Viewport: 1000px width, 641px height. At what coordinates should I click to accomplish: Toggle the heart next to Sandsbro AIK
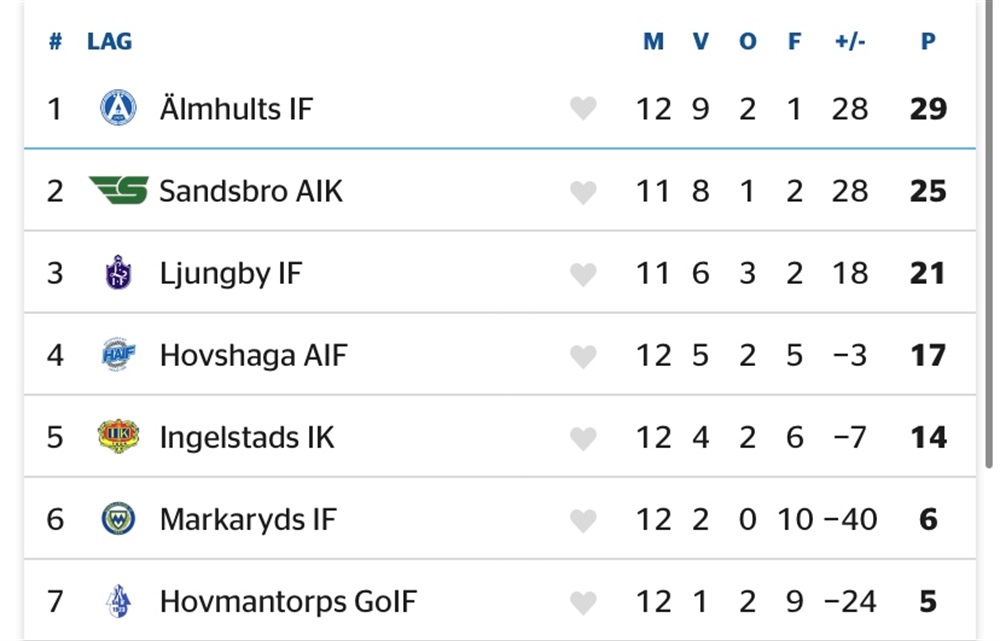pos(583,192)
